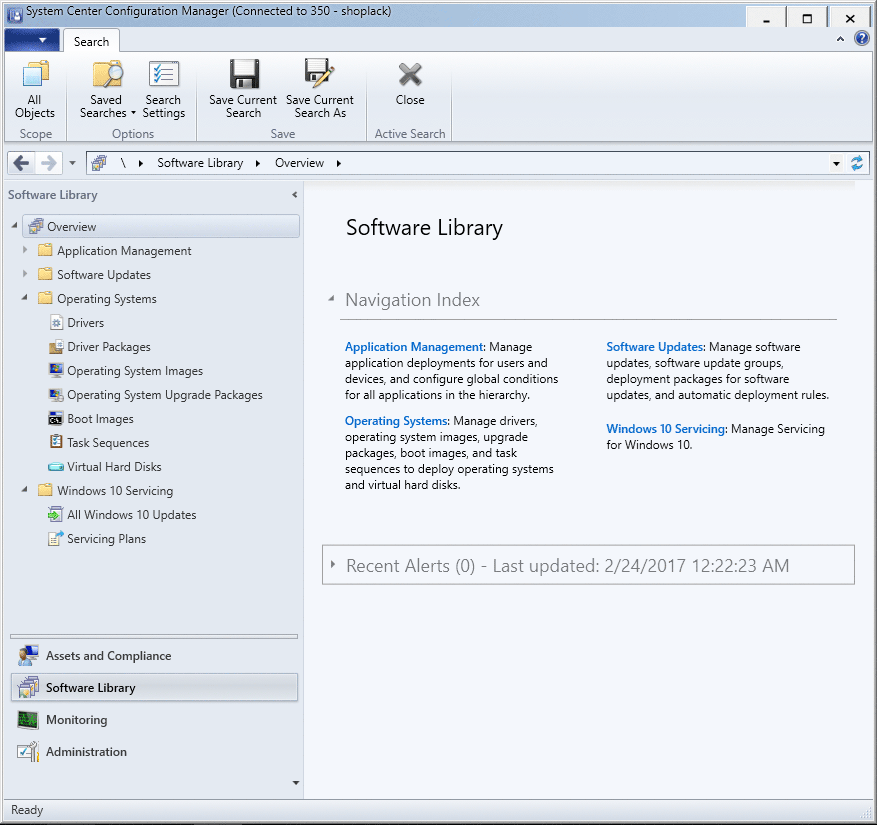Open Saved Searches in the ribbon
The width and height of the screenshot is (877, 825).
click(106, 89)
